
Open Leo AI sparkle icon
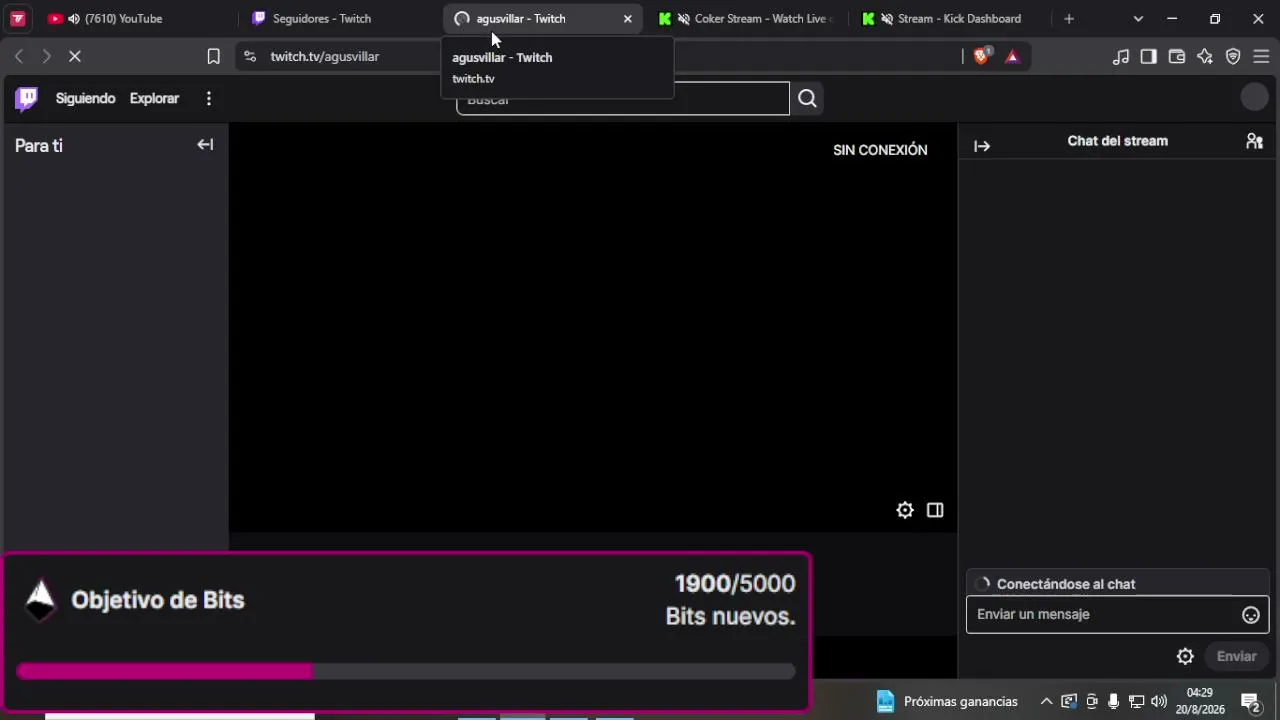coord(1205,56)
